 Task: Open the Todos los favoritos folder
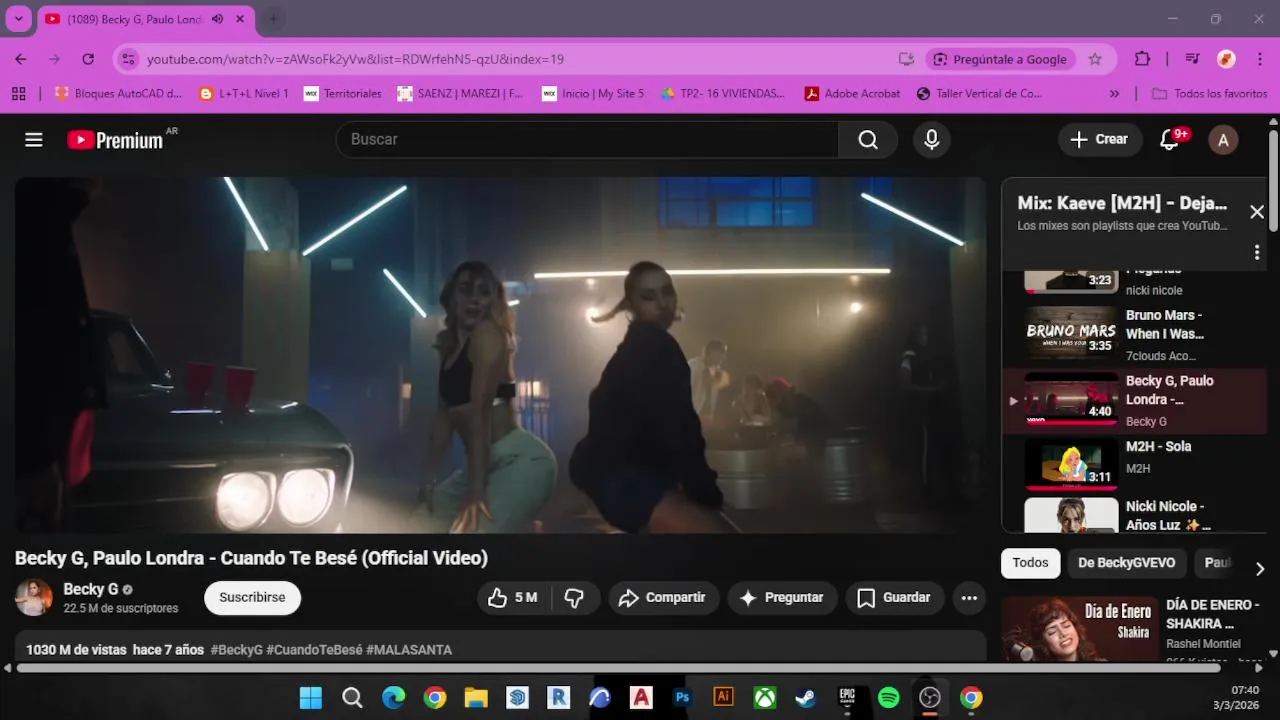click(x=1209, y=93)
